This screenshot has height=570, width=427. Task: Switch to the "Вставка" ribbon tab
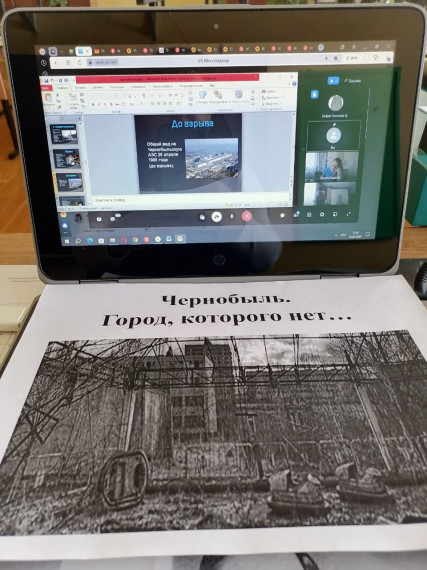click(80, 88)
